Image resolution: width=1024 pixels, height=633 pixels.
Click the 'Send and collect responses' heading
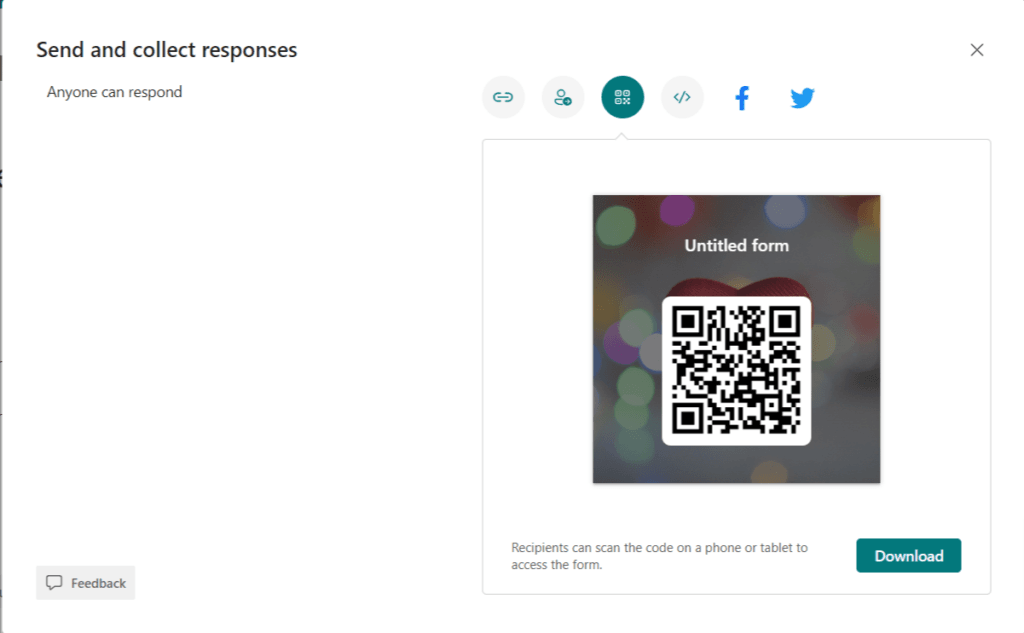point(167,50)
